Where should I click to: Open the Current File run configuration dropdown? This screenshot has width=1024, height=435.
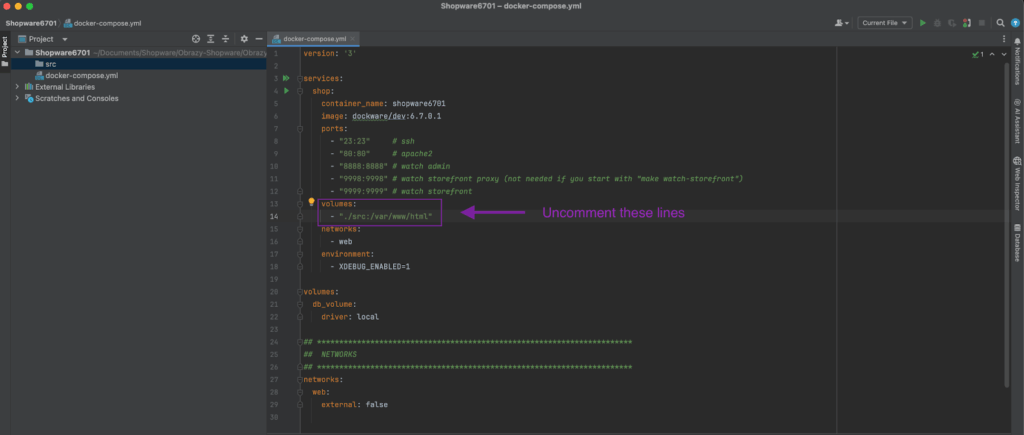pyautogui.click(x=884, y=23)
